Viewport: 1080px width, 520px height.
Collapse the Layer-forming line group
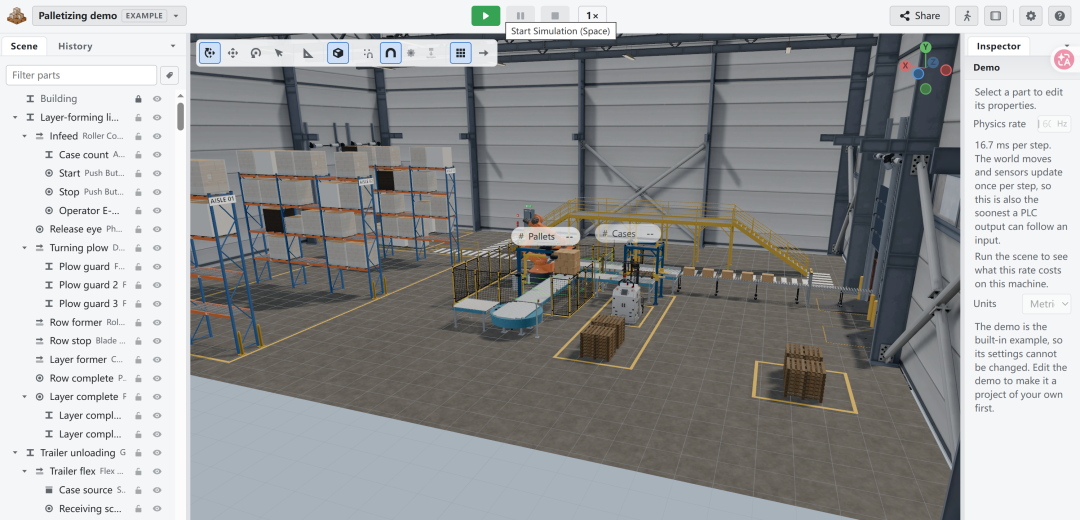[15, 118]
